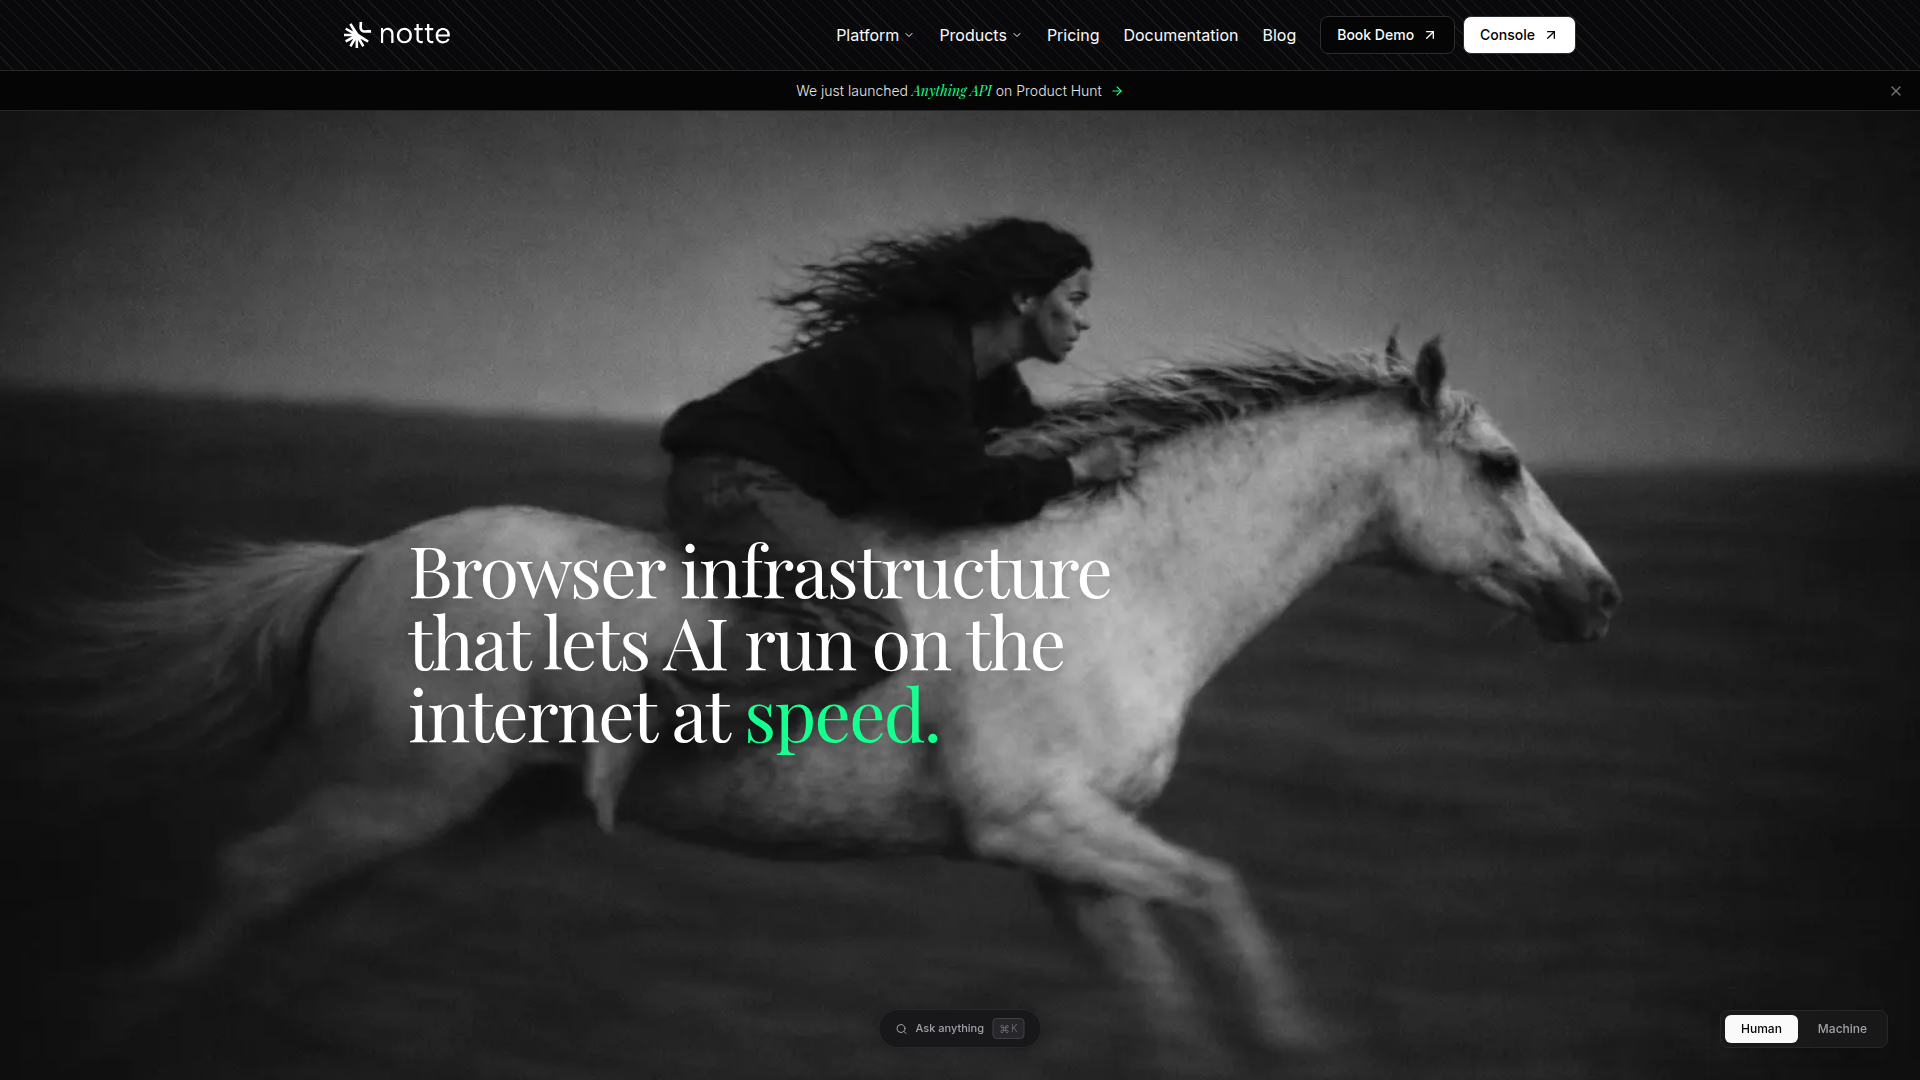Click the chevron next to Platform
1920x1080 pixels.
[909, 36]
